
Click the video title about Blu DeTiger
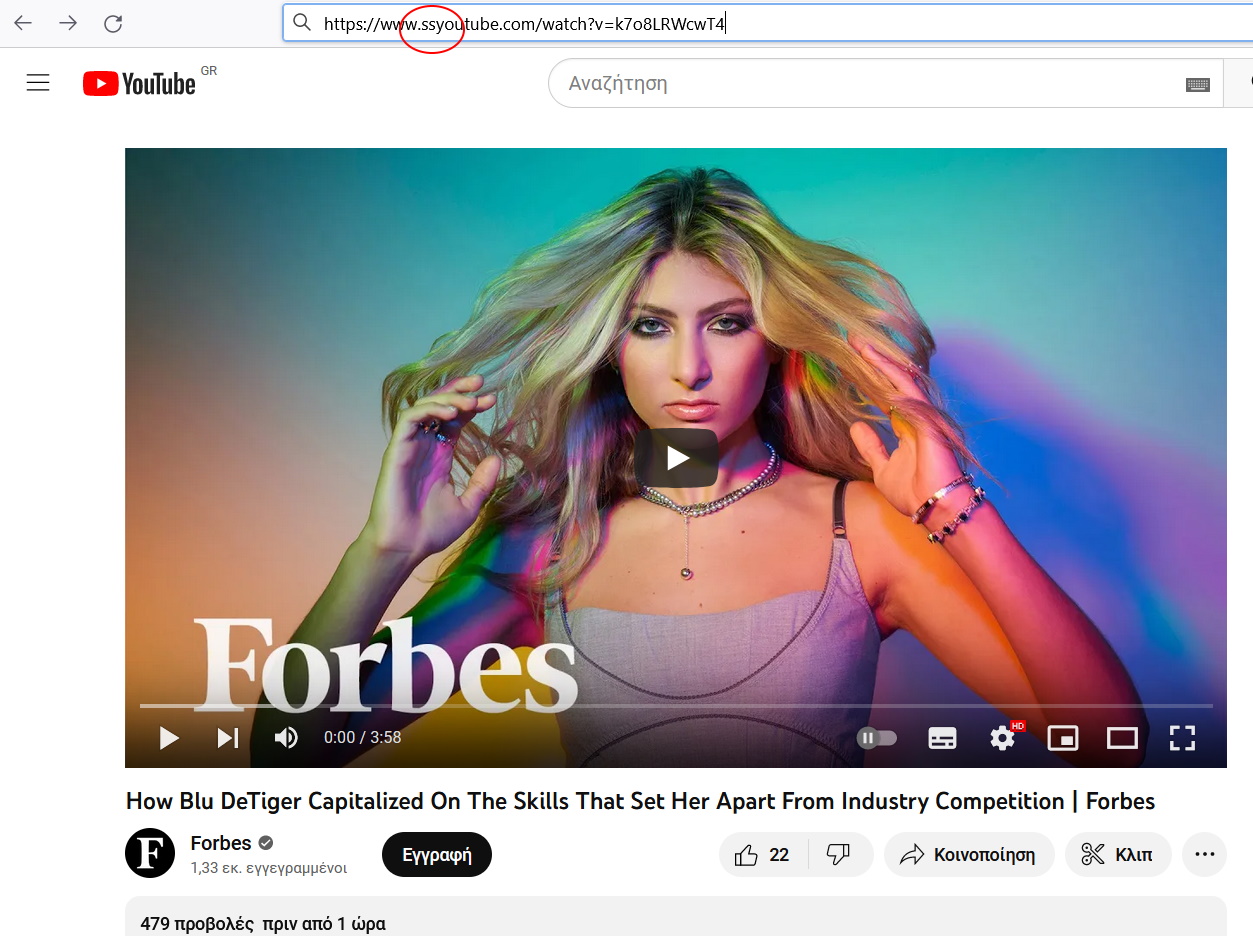point(640,801)
